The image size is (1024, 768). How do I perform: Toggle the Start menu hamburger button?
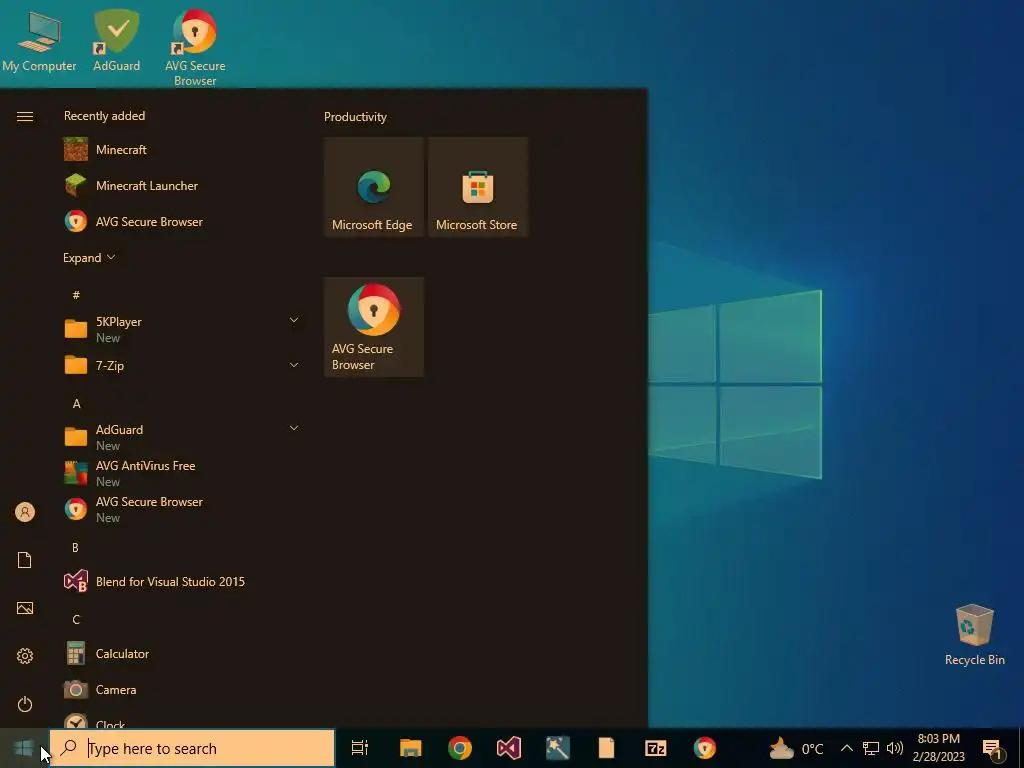pos(25,116)
